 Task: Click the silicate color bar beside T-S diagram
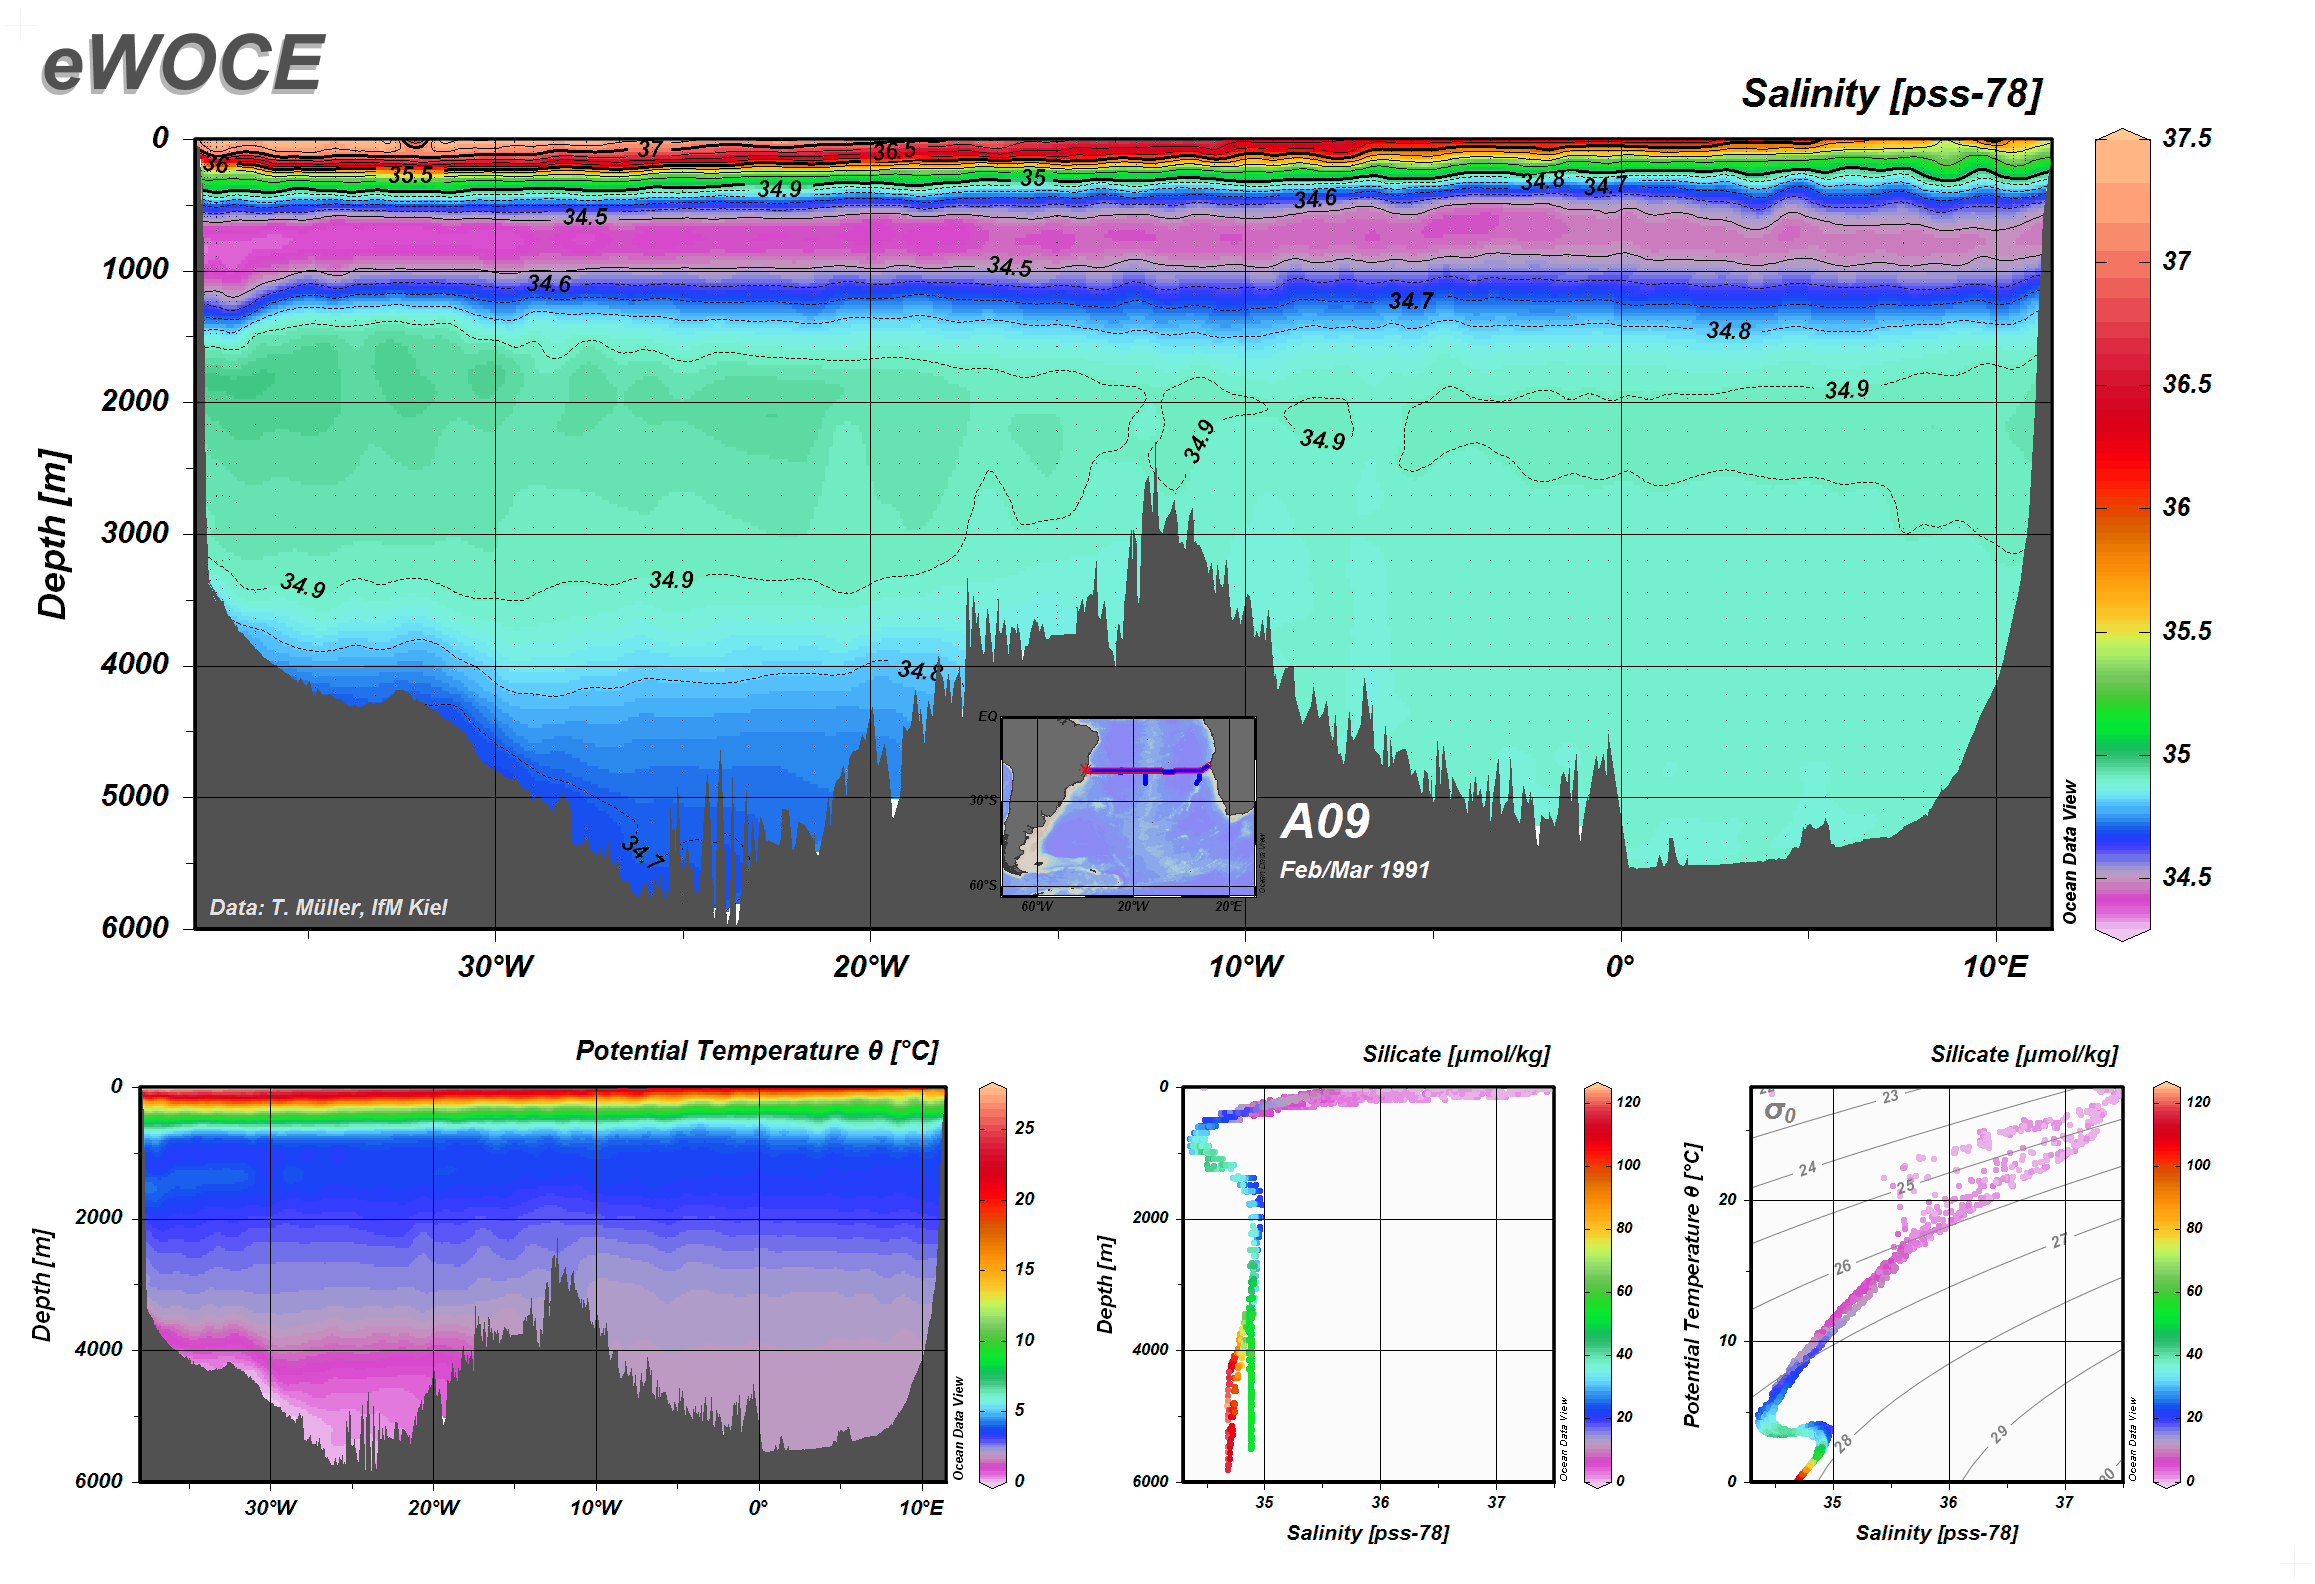[x=2166, y=1284]
